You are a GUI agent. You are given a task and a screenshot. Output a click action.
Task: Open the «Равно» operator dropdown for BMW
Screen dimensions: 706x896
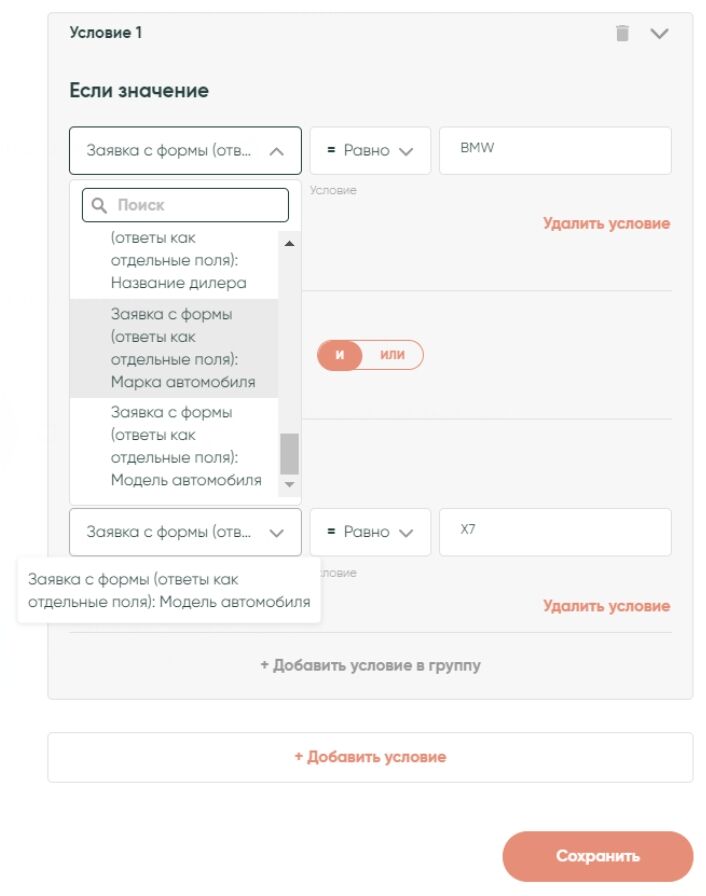tap(370, 151)
